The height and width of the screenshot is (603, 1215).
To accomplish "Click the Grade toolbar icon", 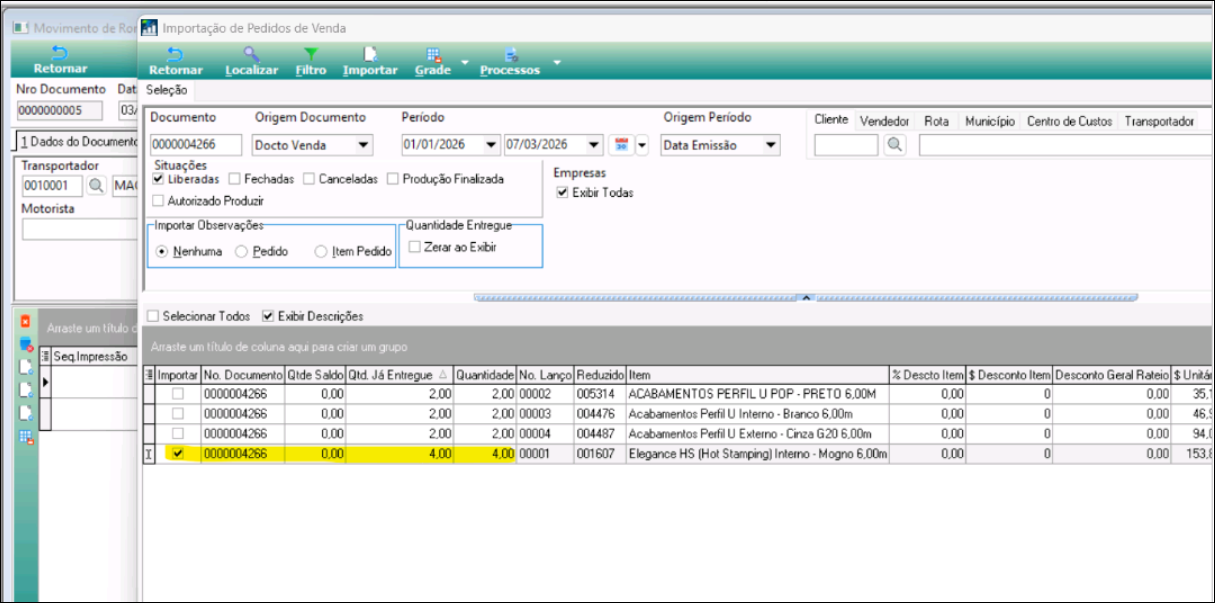I will (433, 55).
